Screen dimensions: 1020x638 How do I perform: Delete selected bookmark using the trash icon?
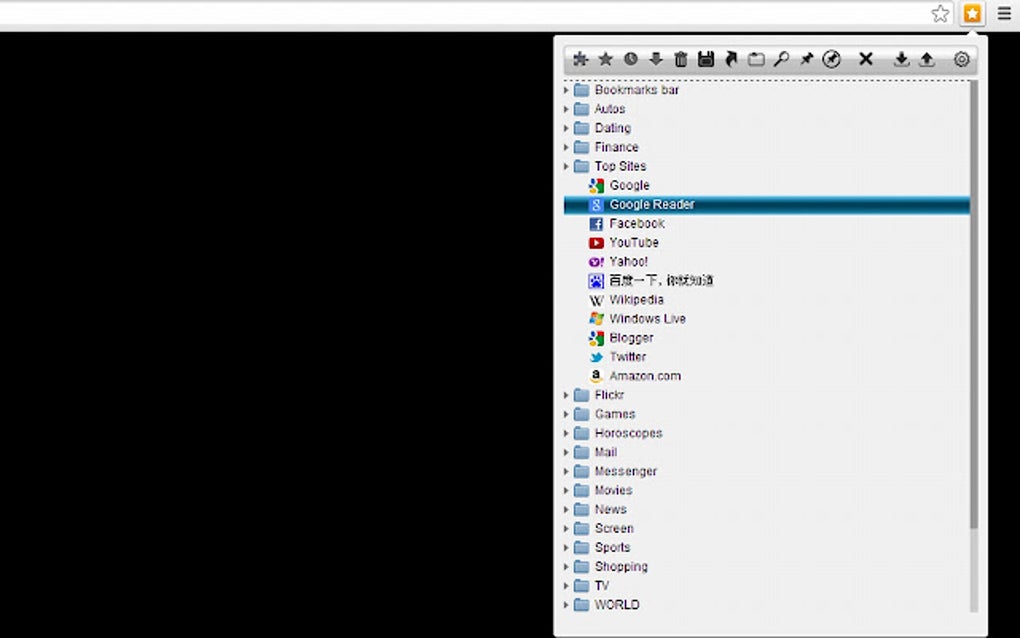(x=681, y=59)
